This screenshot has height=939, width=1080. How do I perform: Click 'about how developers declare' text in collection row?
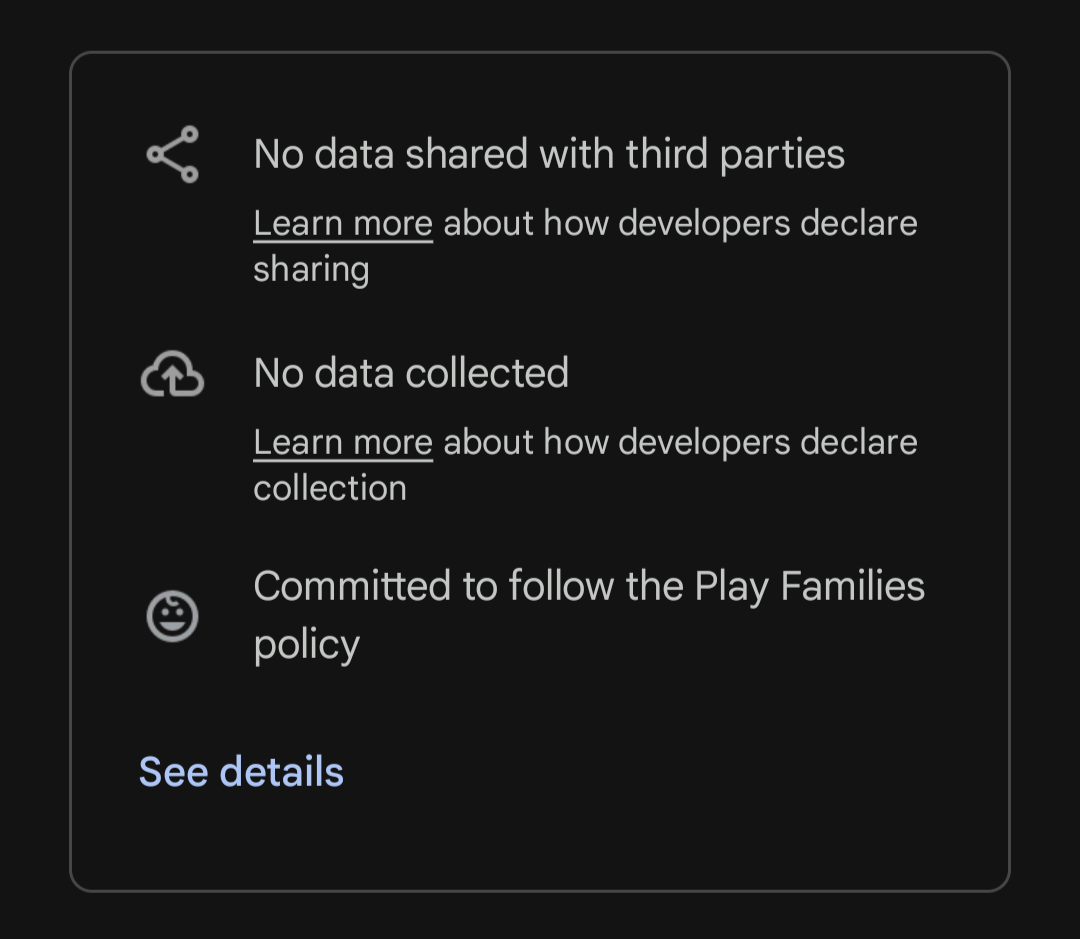click(x=681, y=442)
